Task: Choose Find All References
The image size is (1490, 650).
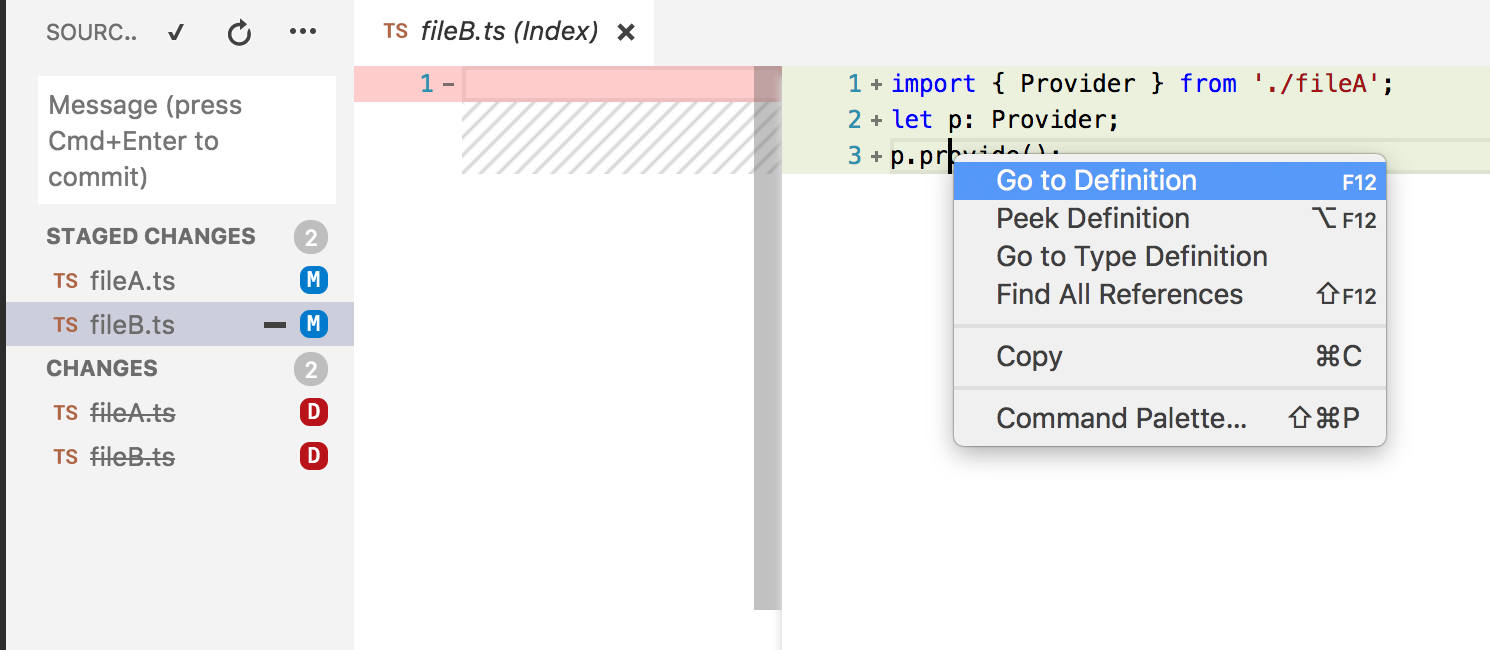Action: (1120, 294)
